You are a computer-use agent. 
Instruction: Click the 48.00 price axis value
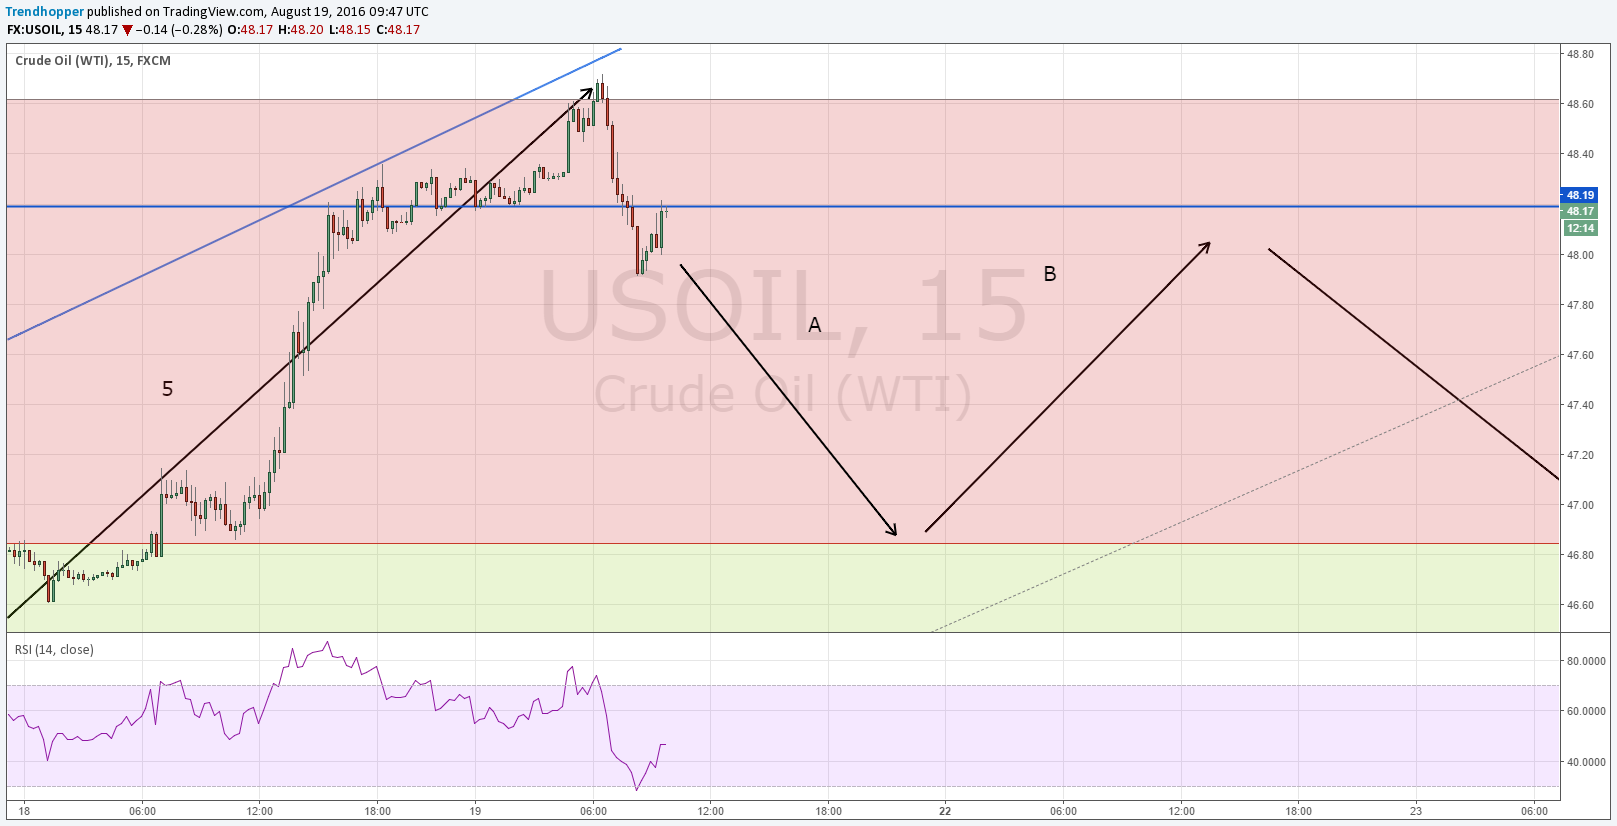[1580, 255]
